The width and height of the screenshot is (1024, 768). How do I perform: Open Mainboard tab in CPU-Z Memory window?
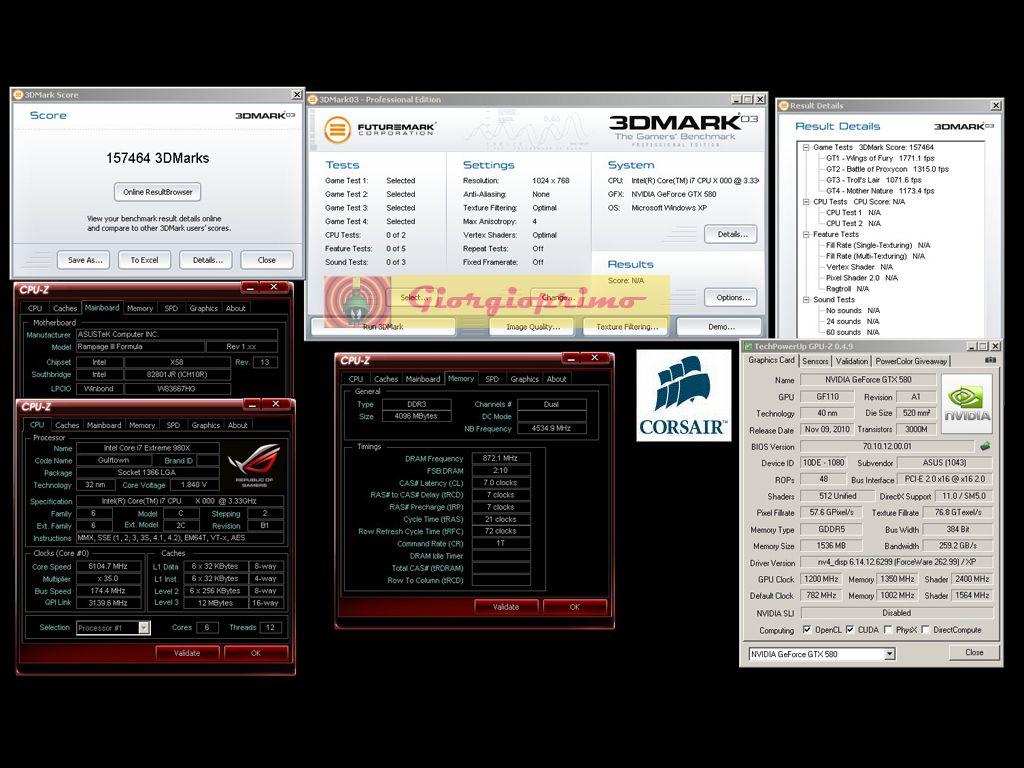[423, 379]
